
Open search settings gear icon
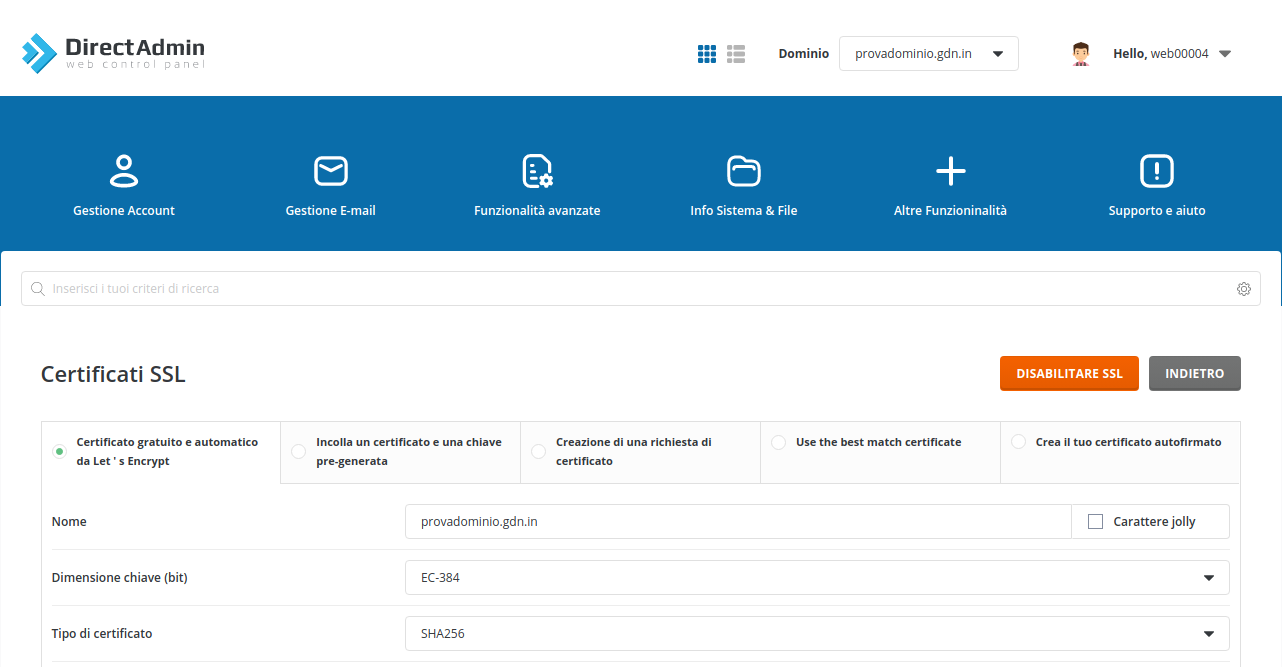(x=1244, y=289)
